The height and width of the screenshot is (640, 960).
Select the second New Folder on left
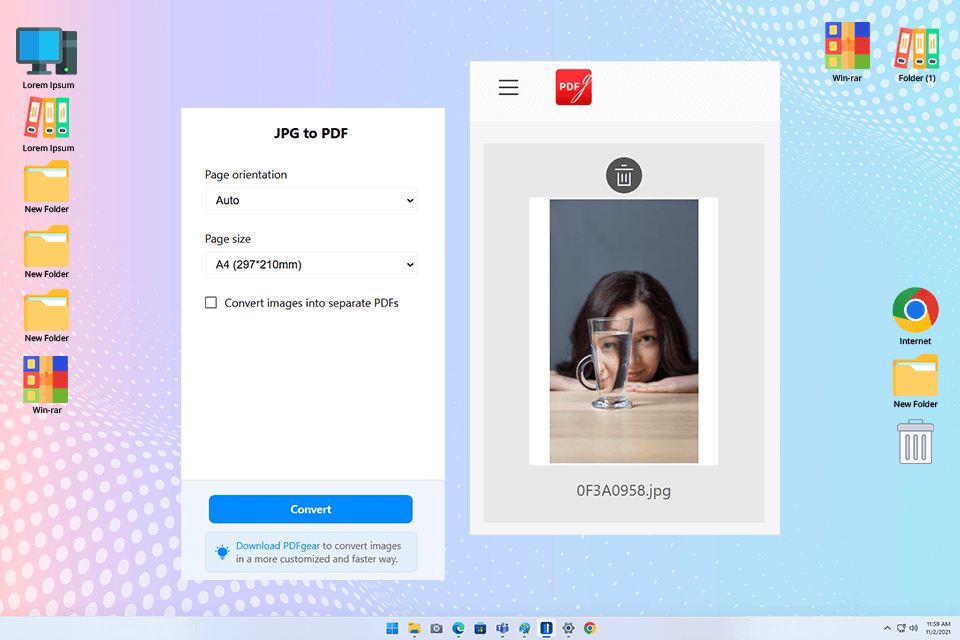(x=47, y=252)
